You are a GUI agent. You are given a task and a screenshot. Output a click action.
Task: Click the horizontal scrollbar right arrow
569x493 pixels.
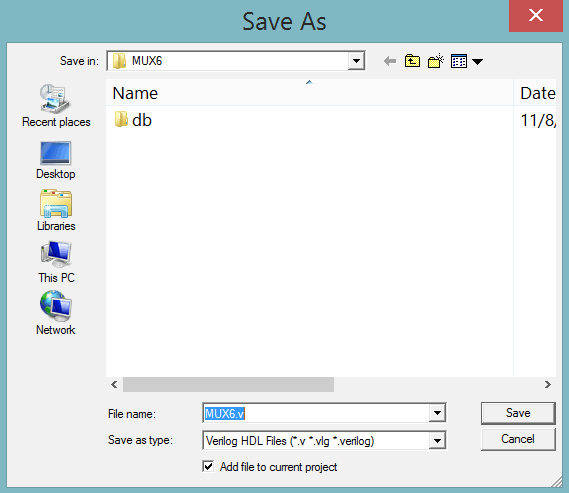coord(548,385)
